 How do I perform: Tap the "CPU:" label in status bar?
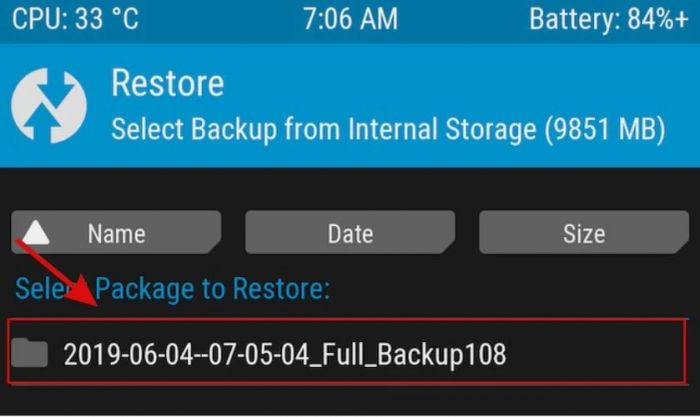pyautogui.click(x=39, y=19)
